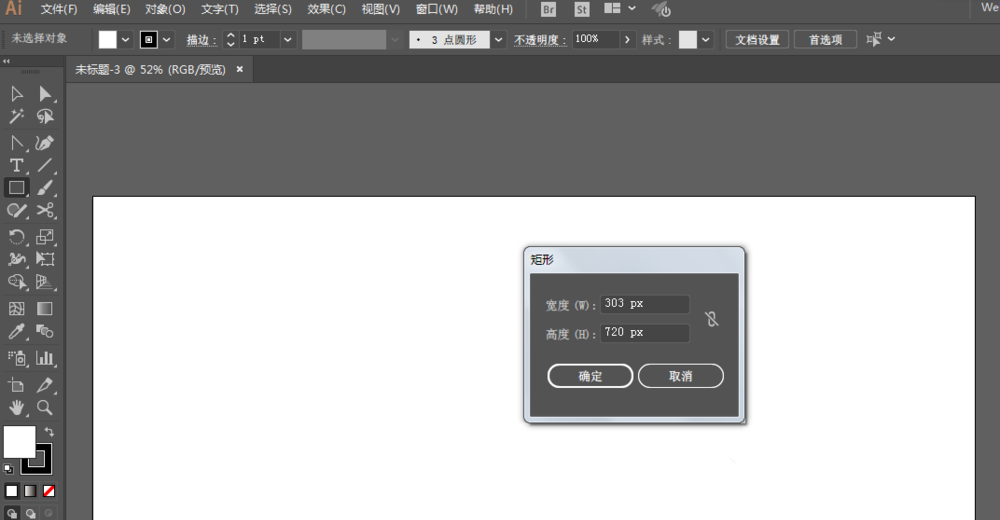The image size is (1000, 520).
Task: Cancel rectangle dialog with 取消
Action: pos(680,376)
